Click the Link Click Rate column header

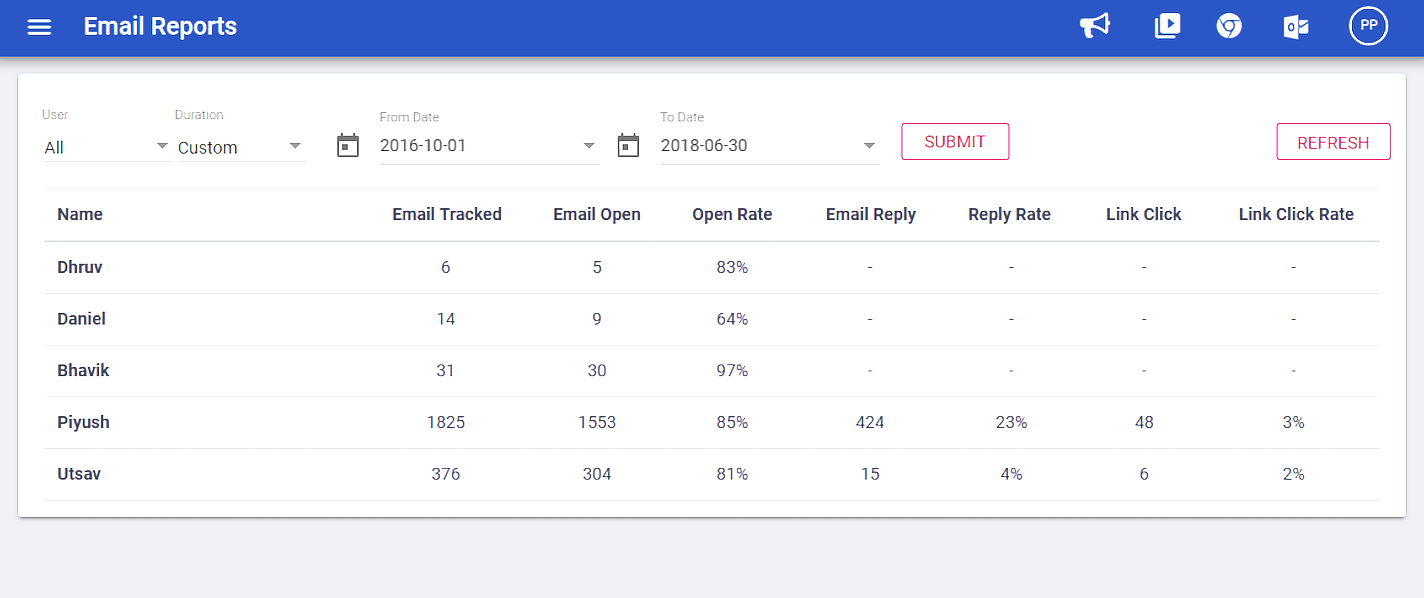tap(1296, 214)
